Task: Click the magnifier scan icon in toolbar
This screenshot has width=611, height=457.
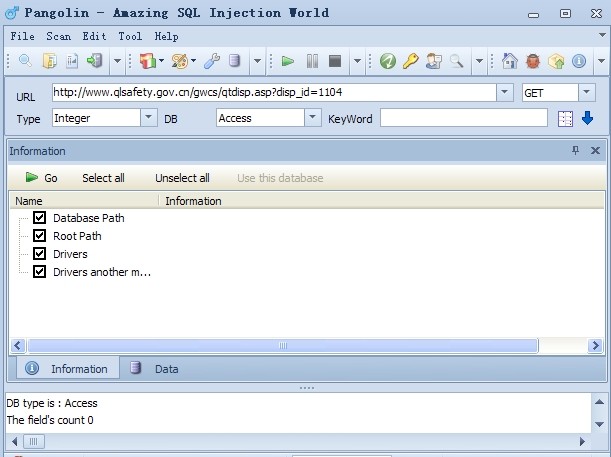Action: 25,61
